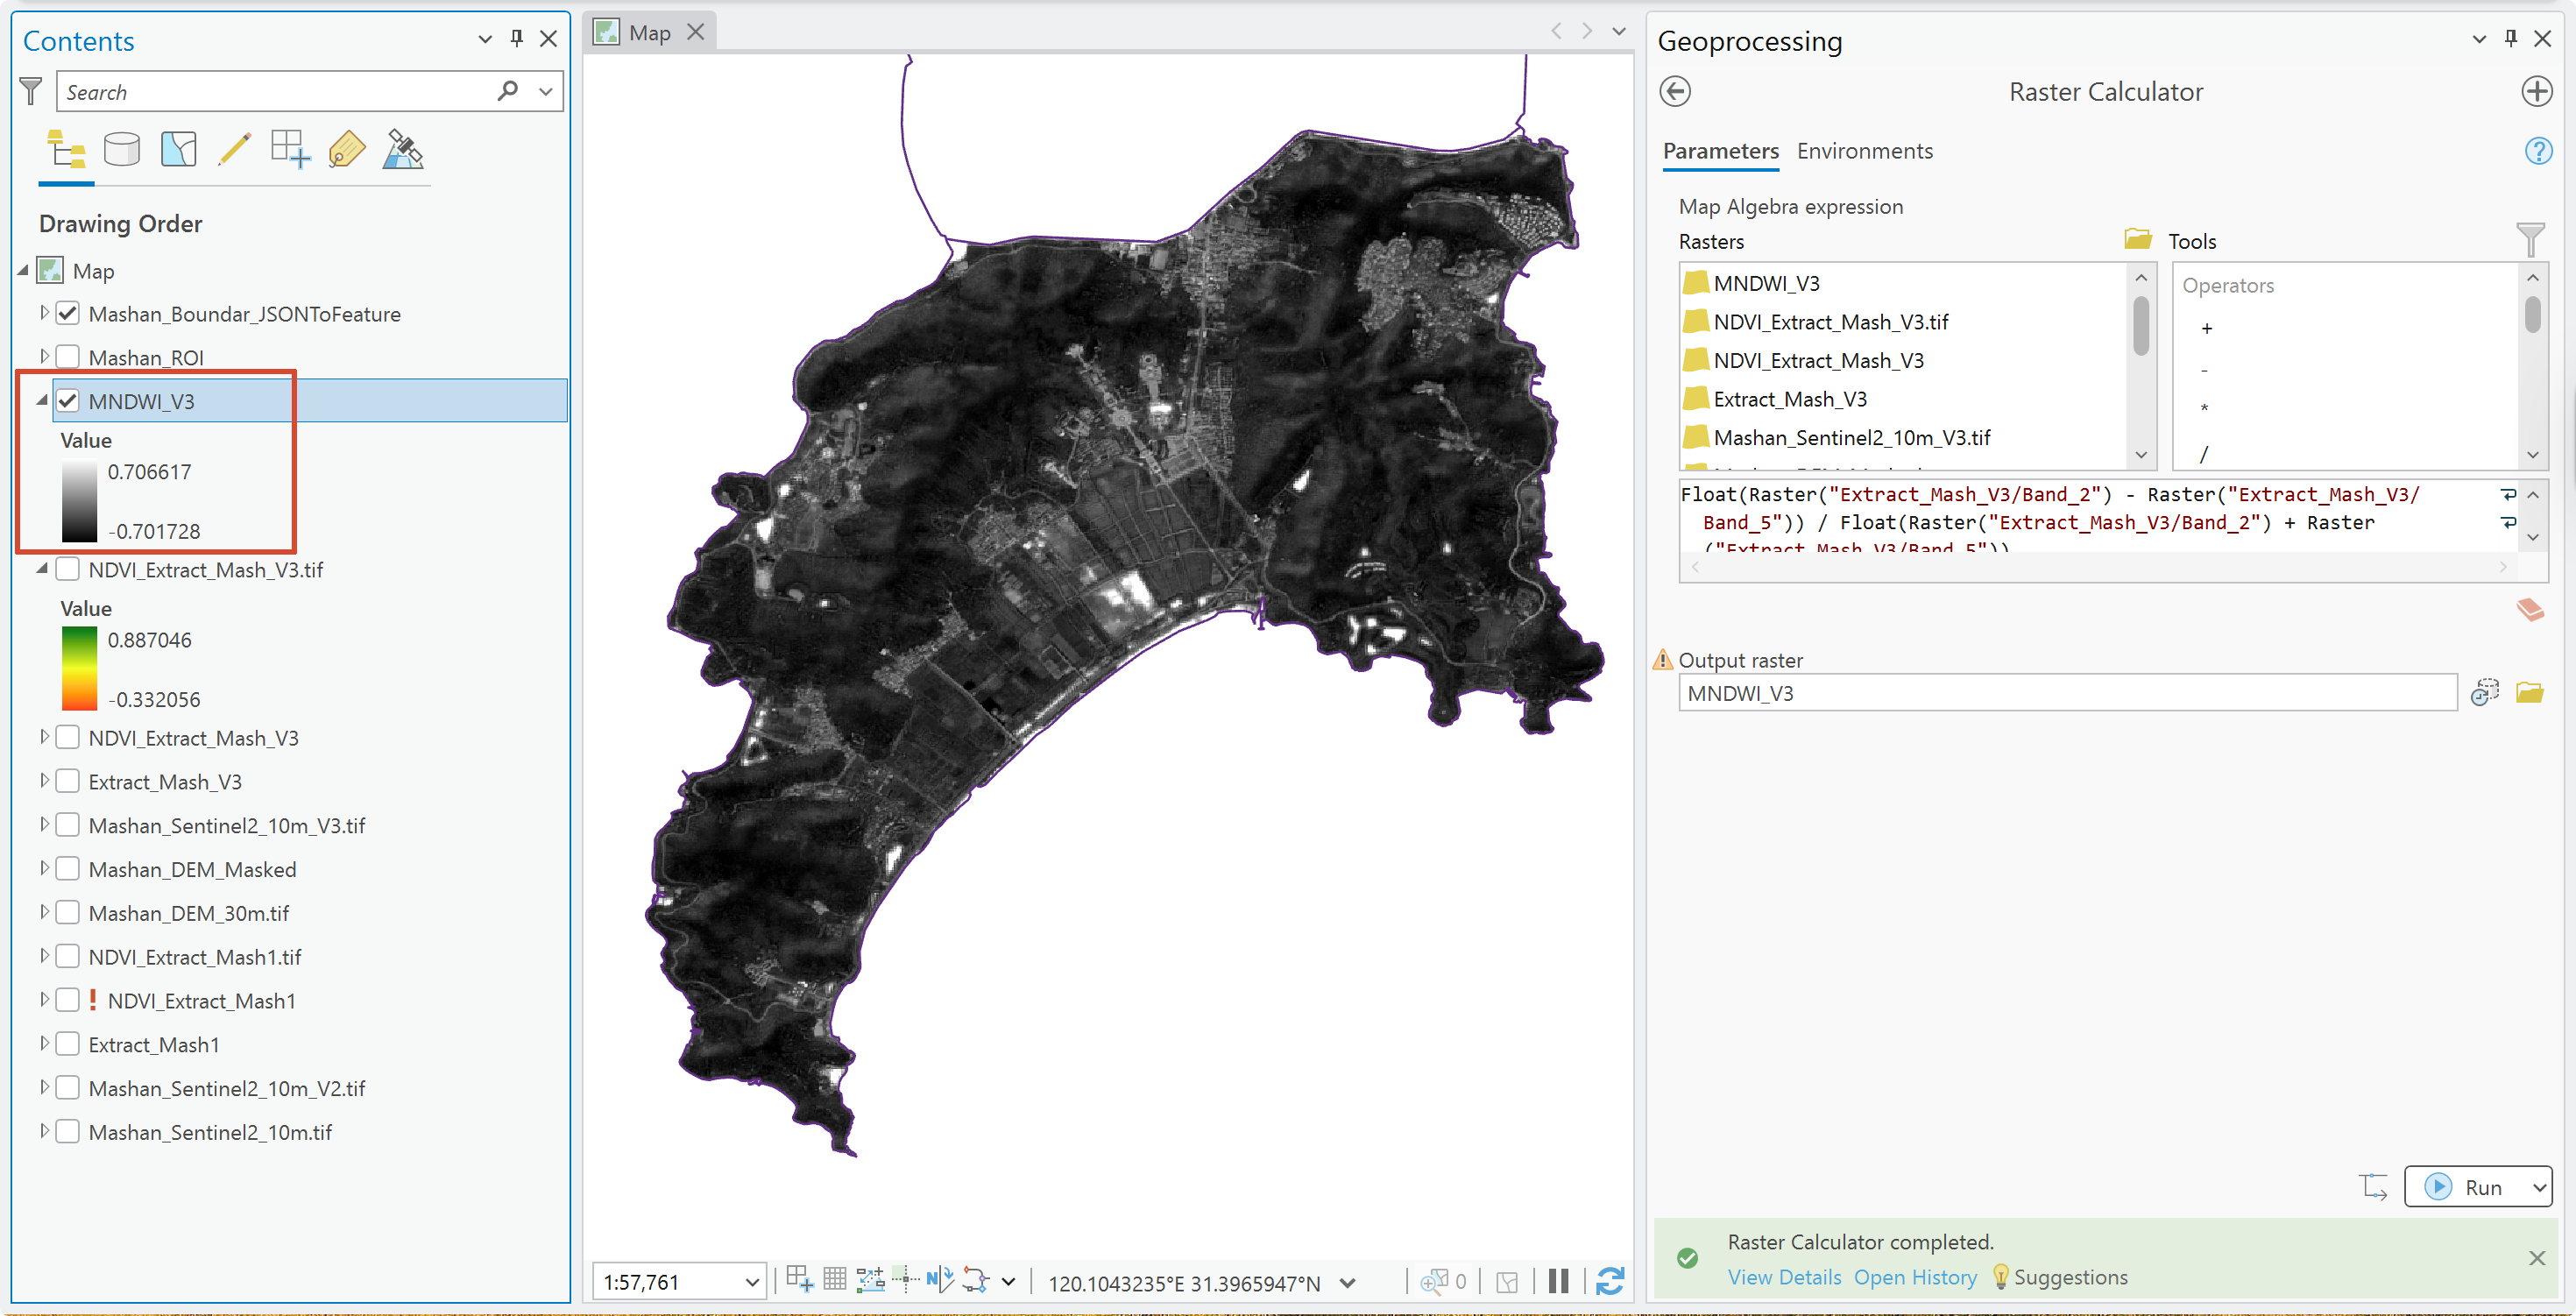Image resolution: width=2576 pixels, height=1316 pixels.
Task: Click the add to favorites plus icon
Action: click(2536, 92)
